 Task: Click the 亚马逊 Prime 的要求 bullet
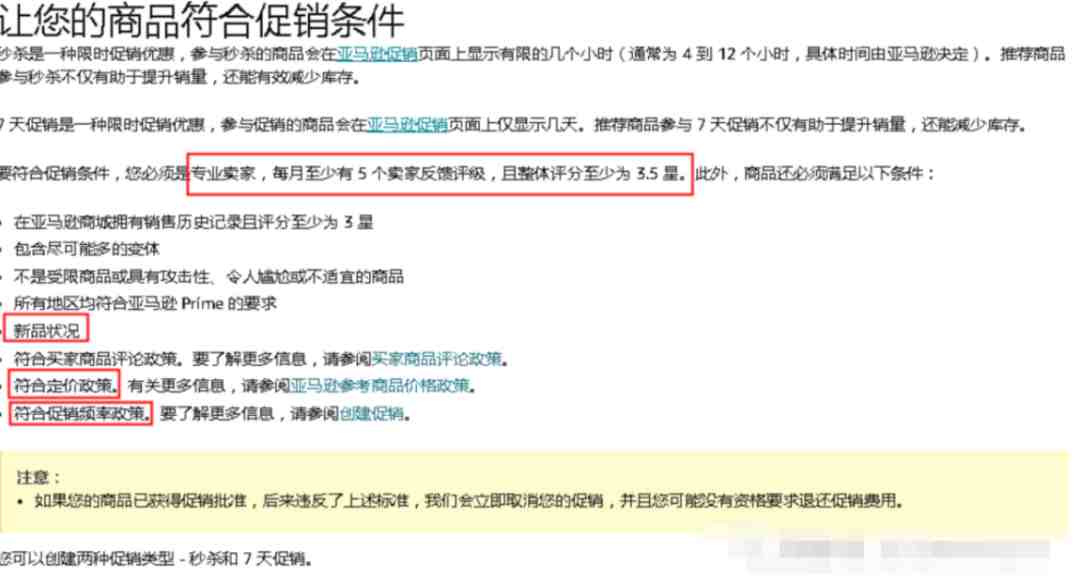pyautogui.click(x=145, y=304)
